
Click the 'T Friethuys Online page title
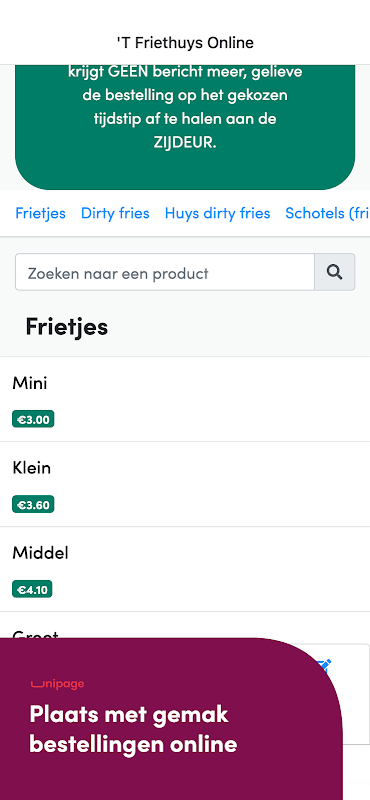[x=185, y=43]
